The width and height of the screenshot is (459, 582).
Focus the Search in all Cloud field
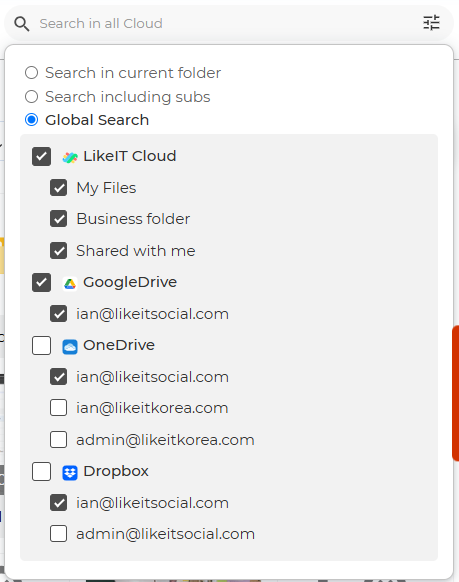coord(226,23)
